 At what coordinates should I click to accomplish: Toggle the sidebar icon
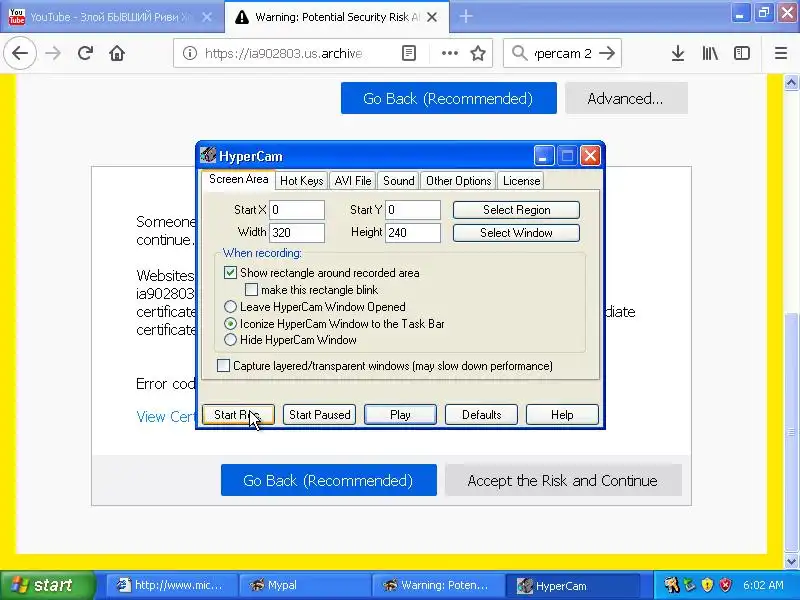(742, 53)
